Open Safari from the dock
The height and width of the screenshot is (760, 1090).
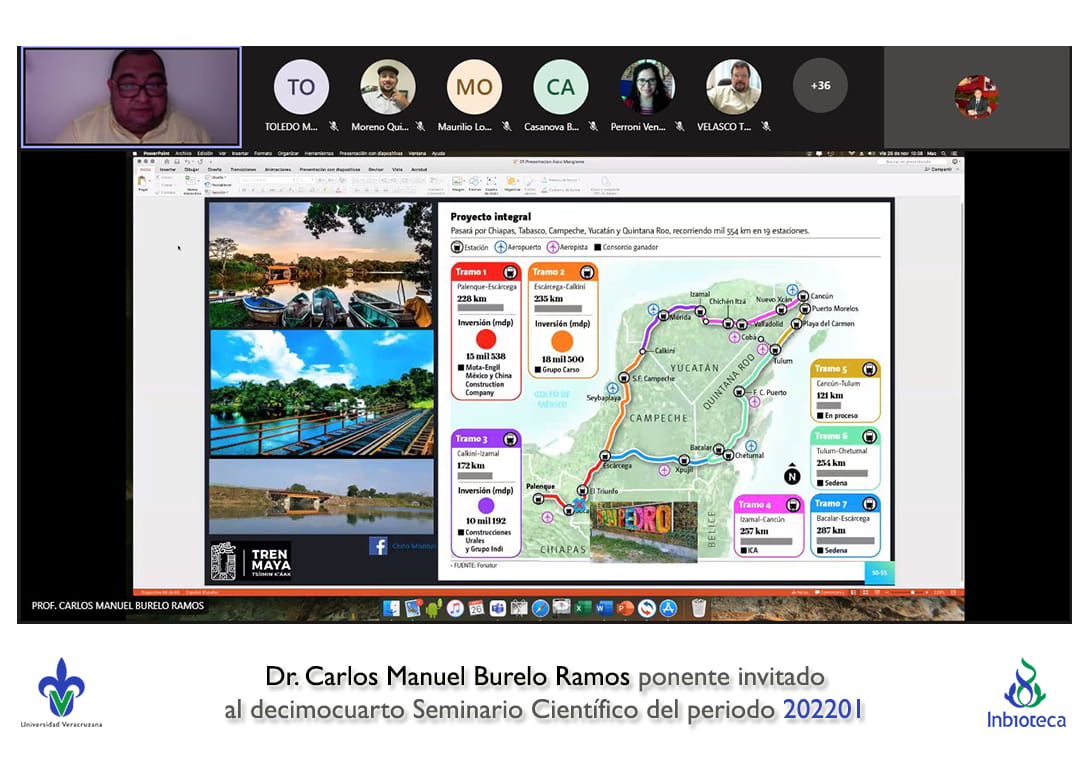click(541, 608)
